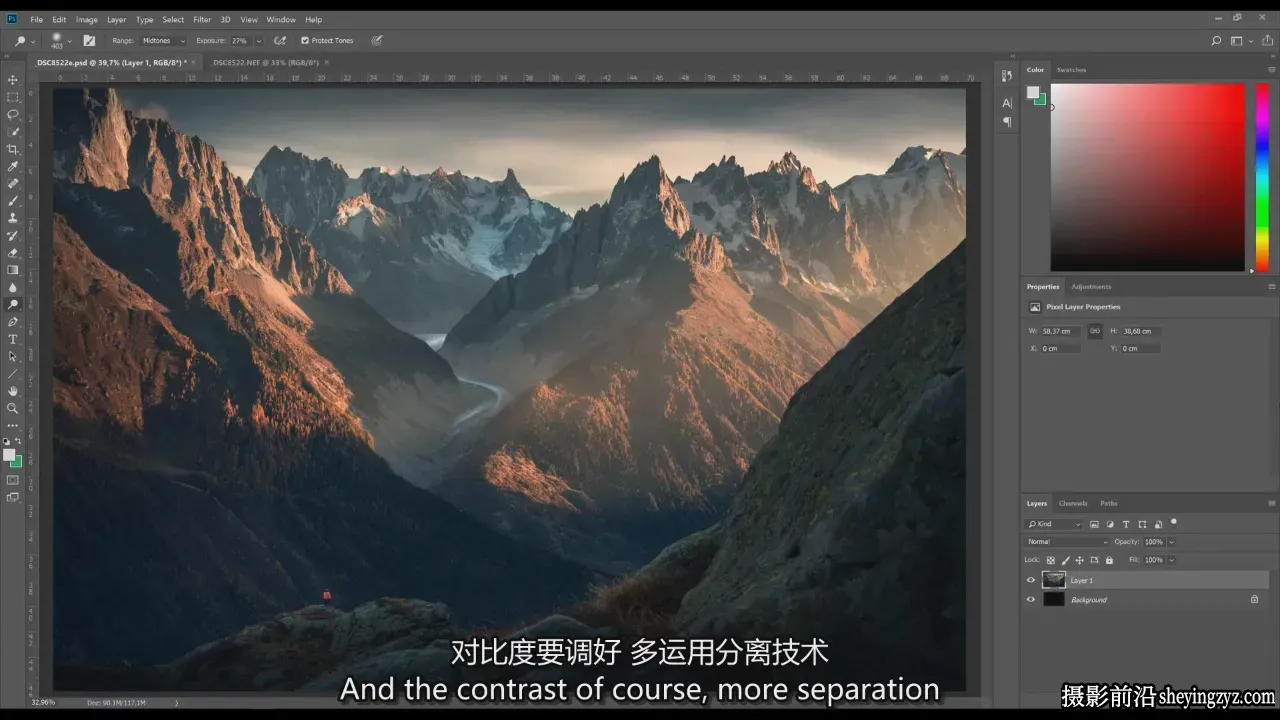Pick a color in the red color field
1280x720 pixels.
click(x=1147, y=177)
